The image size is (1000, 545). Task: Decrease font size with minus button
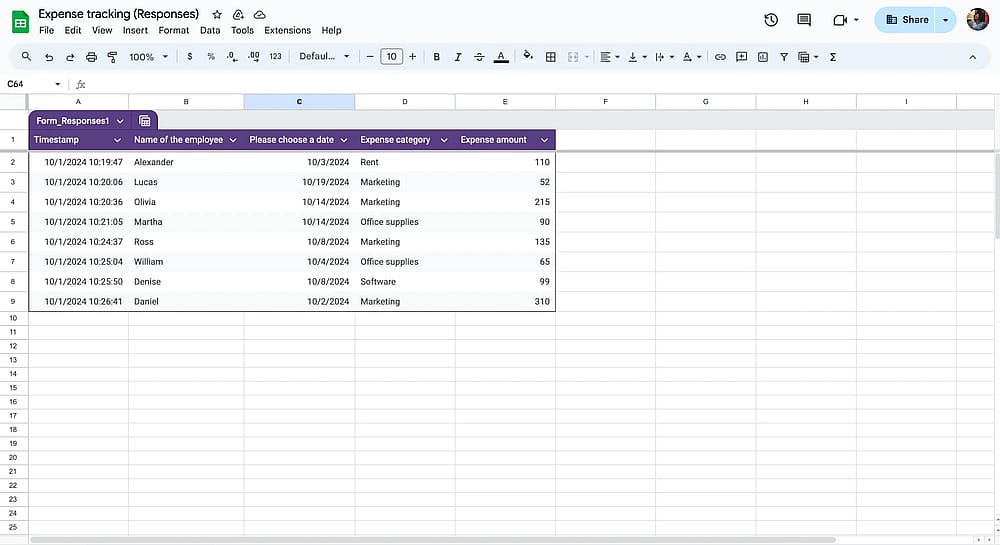(x=370, y=57)
